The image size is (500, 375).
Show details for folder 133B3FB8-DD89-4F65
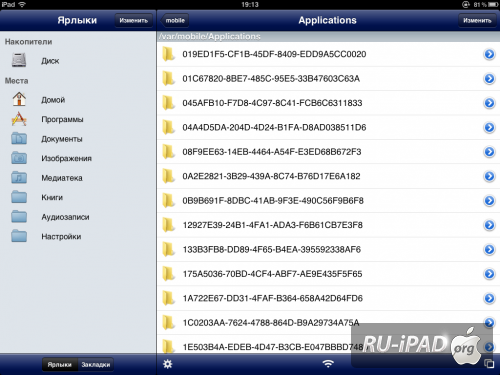[x=489, y=249]
